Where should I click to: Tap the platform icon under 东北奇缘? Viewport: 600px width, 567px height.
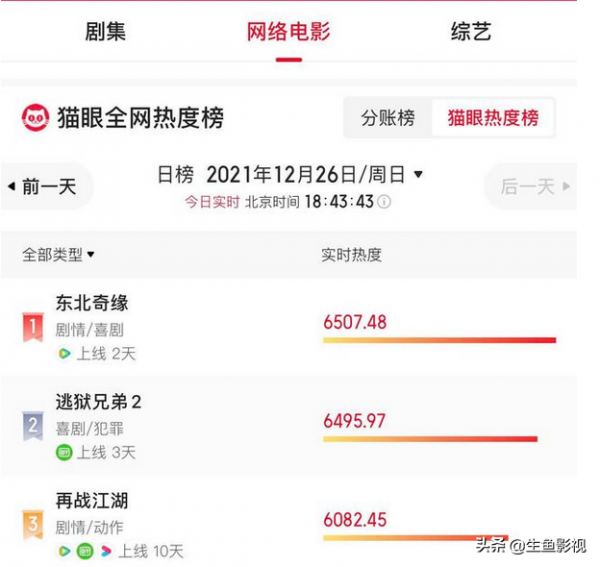click(64, 353)
